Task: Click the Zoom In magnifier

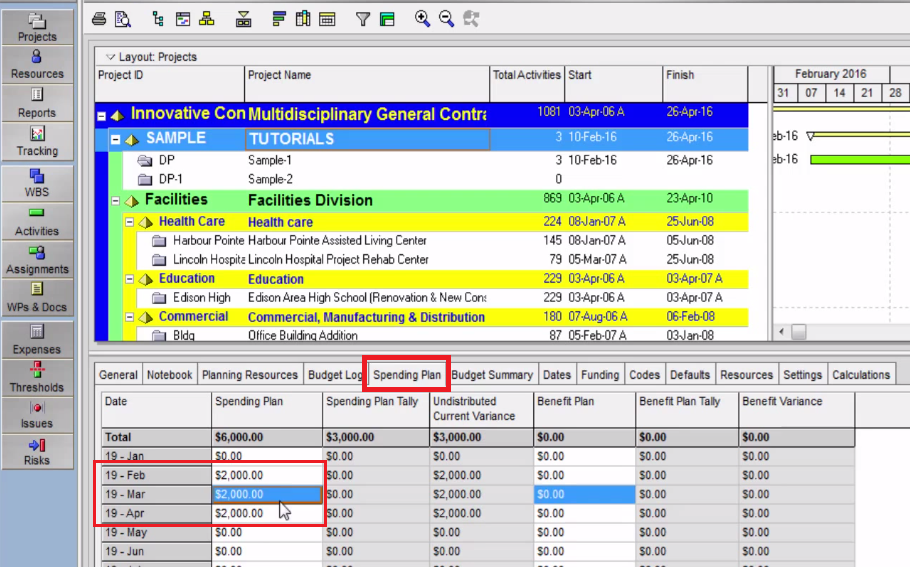Action: [423, 19]
